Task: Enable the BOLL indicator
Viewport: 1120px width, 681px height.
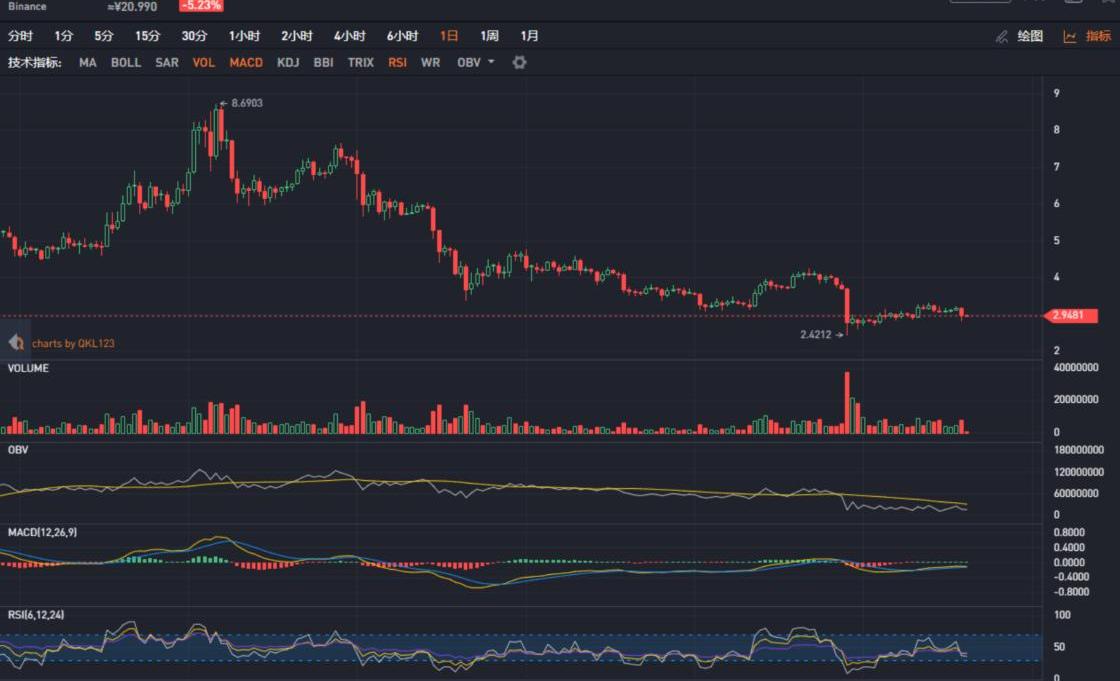Action: (126, 62)
